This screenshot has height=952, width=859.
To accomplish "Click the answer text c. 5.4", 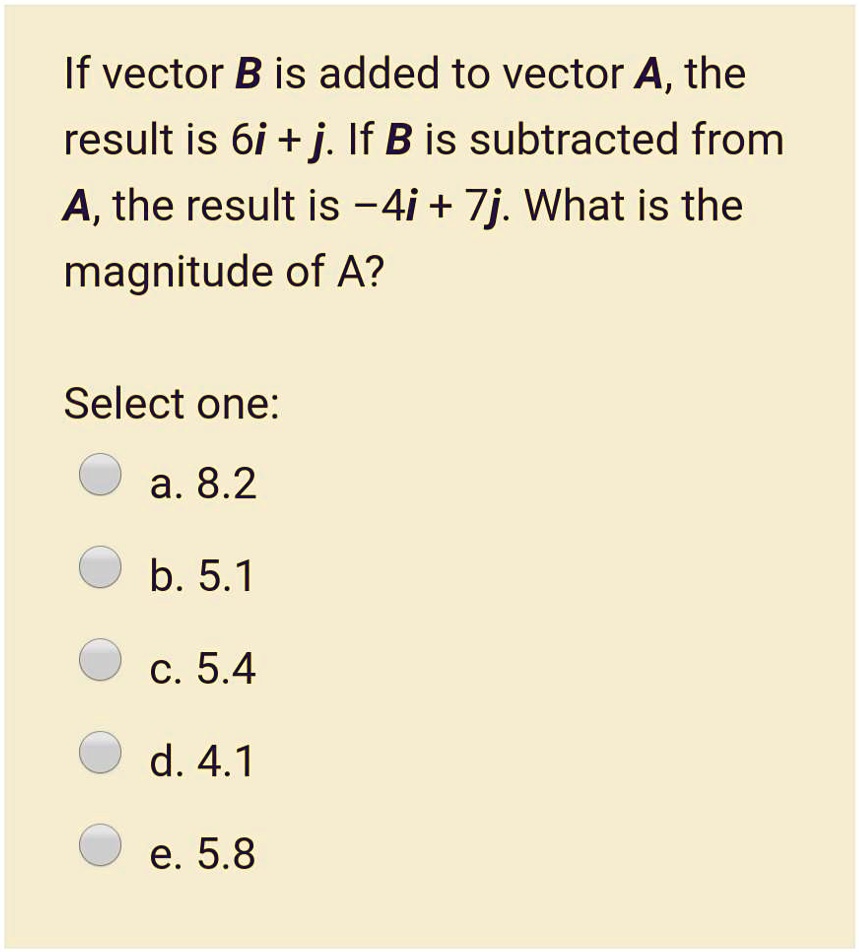I will click(x=203, y=667).
